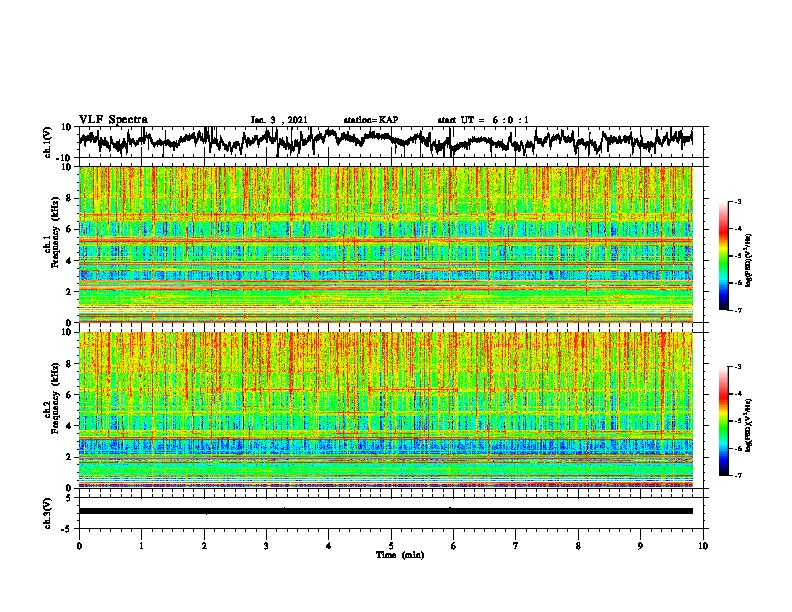Click tick label "5" on the Time axis

[391, 546]
